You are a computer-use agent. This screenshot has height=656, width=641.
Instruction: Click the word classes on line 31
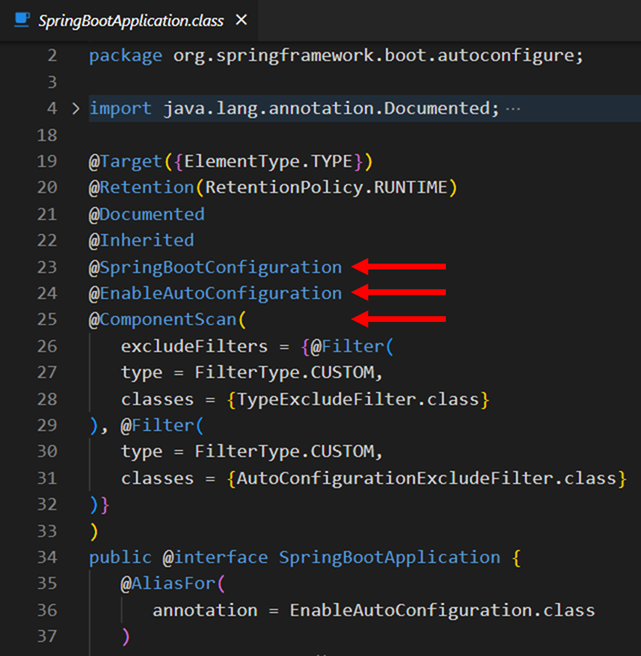[157, 478]
